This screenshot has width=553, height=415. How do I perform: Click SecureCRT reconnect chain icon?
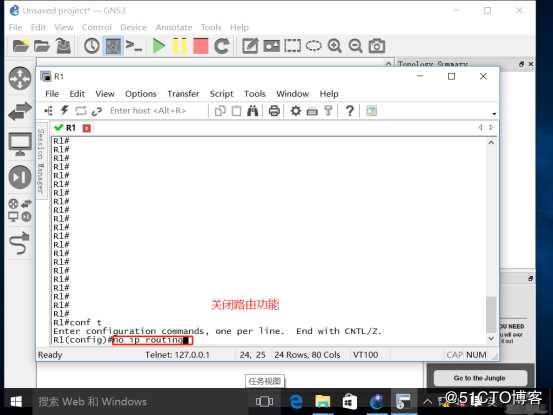(x=97, y=111)
